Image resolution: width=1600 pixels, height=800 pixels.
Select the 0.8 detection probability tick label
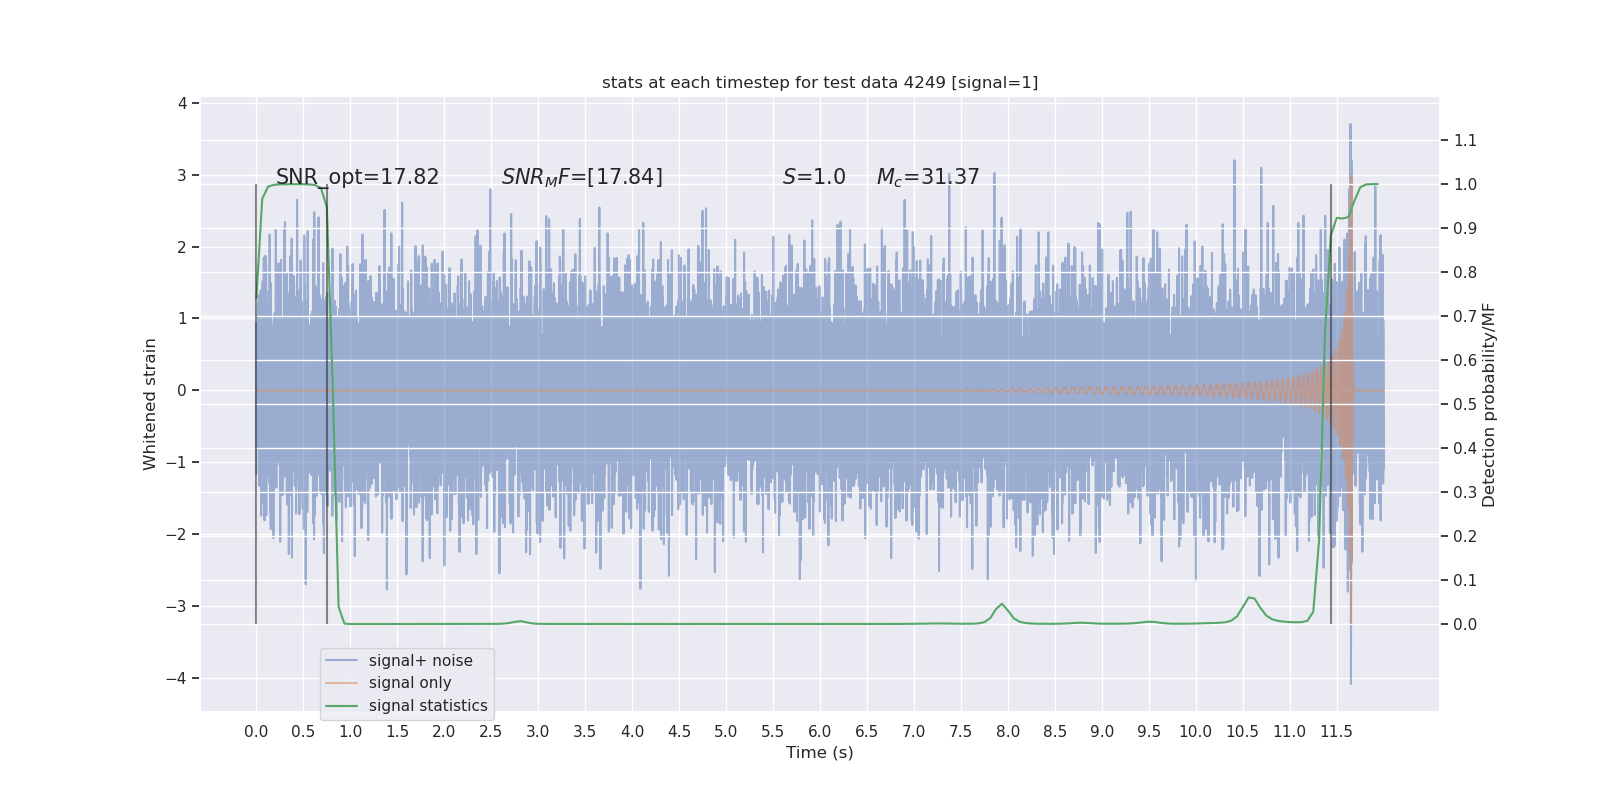1465,272
